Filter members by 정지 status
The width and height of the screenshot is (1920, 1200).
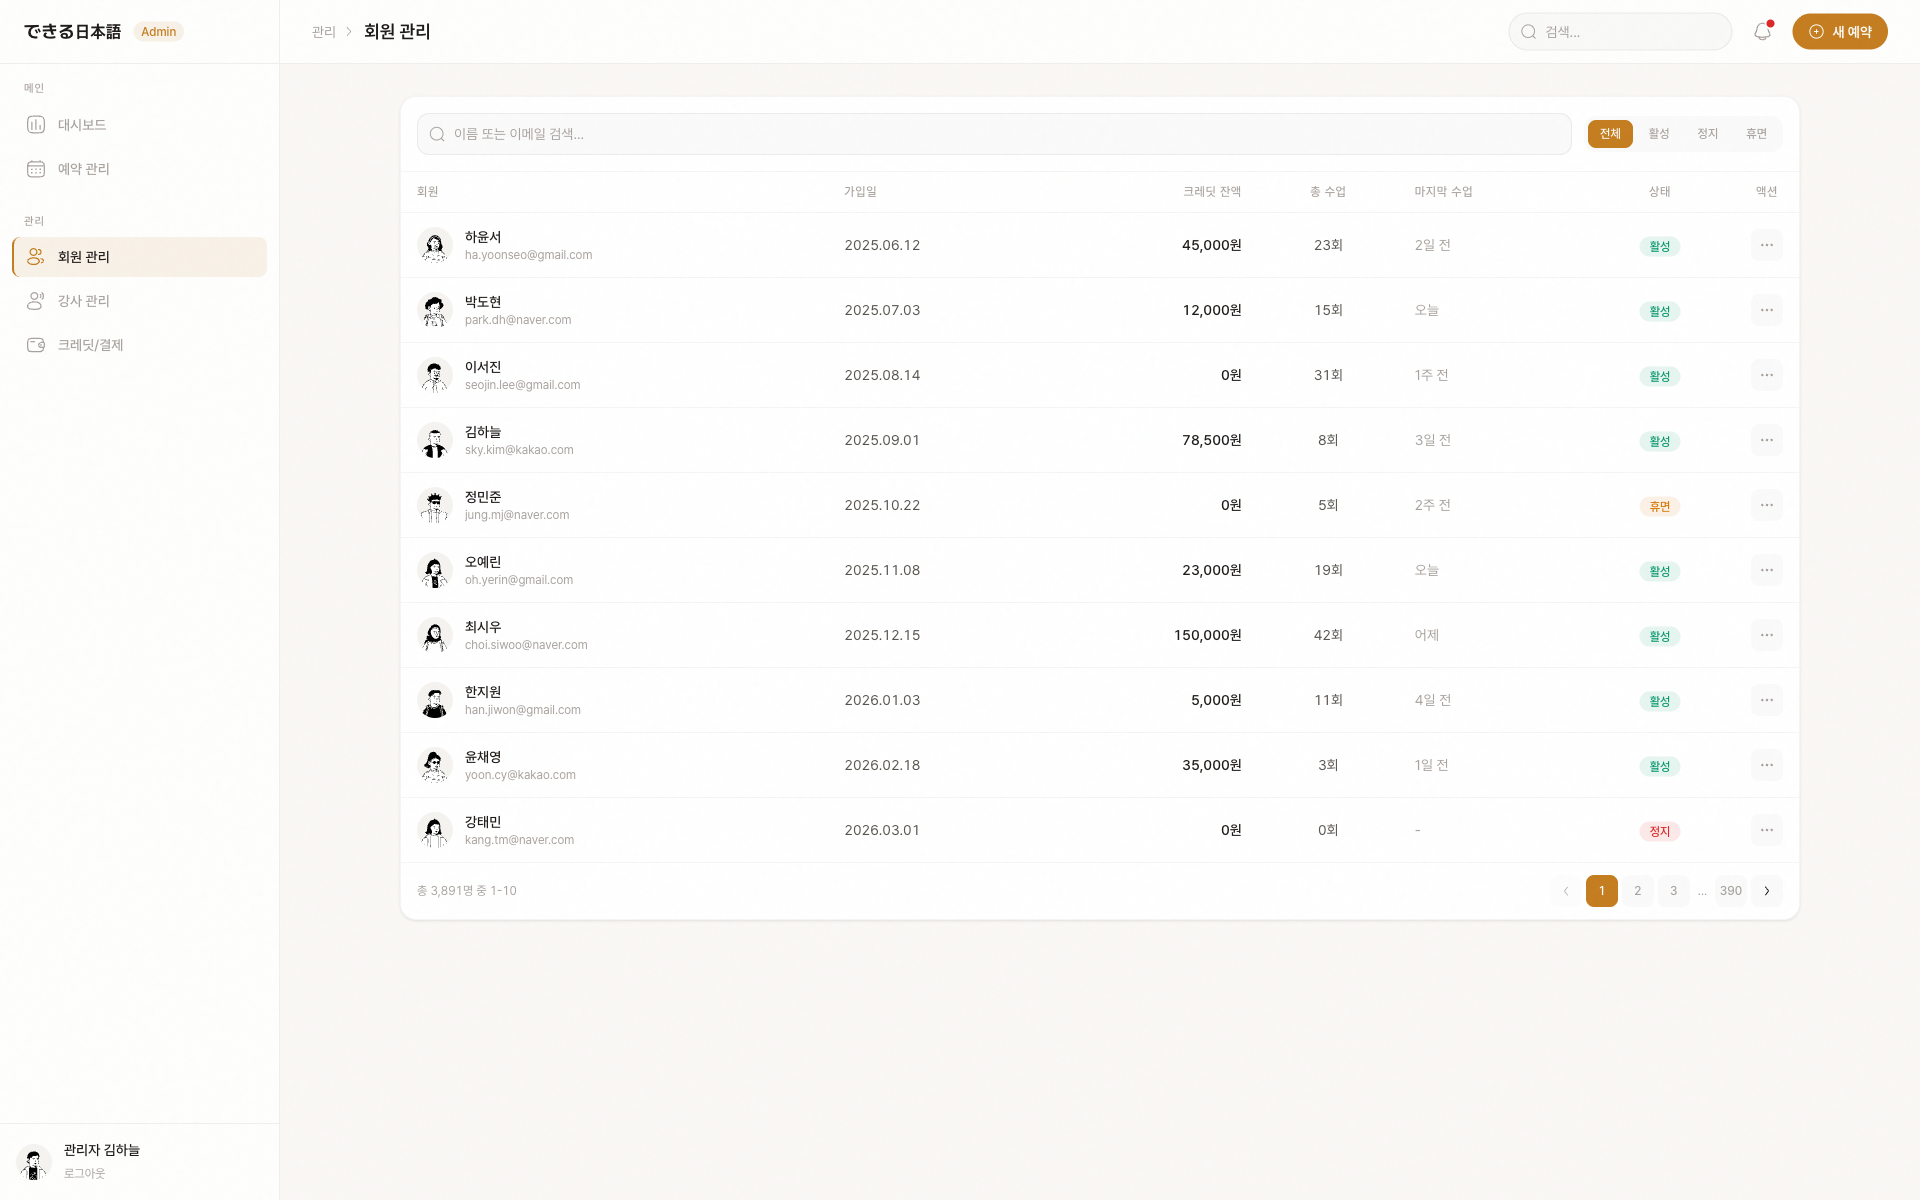pyautogui.click(x=1707, y=134)
